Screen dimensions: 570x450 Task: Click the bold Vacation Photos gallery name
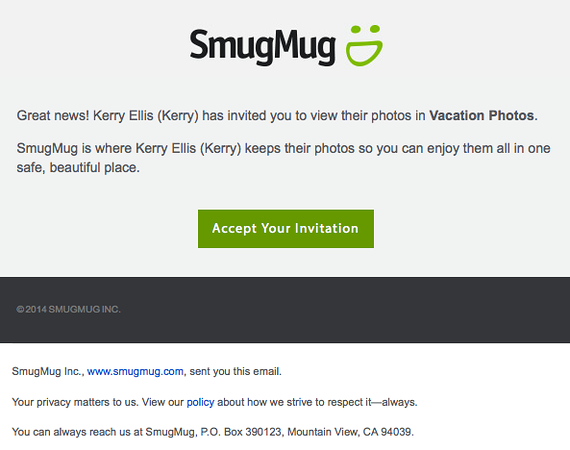483,116
